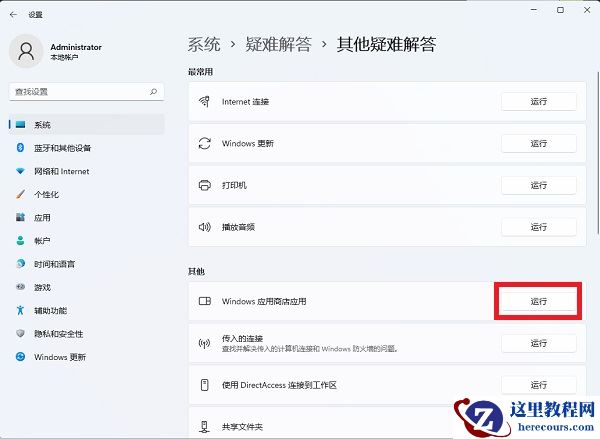Image resolution: width=600 pixels, height=439 pixels.
Task: Click the 时间和语言 globe icon
Action: [x=20, y=264]
